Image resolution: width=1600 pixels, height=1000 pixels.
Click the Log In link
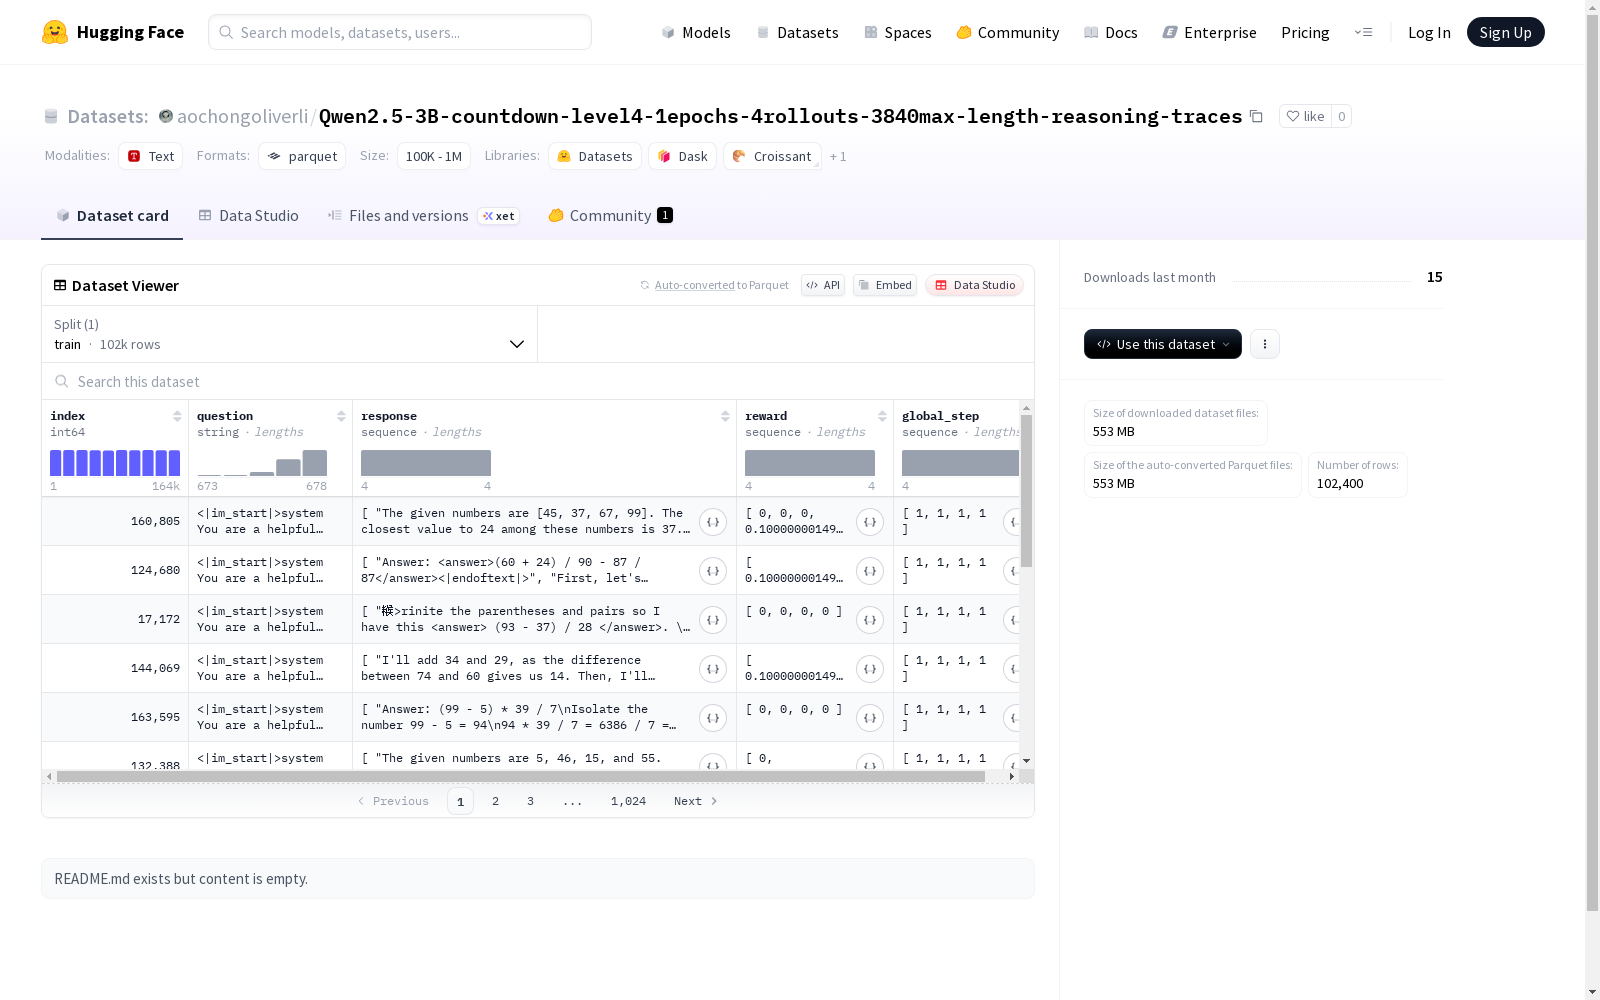pyautogui.click(x=1429, y=32)
